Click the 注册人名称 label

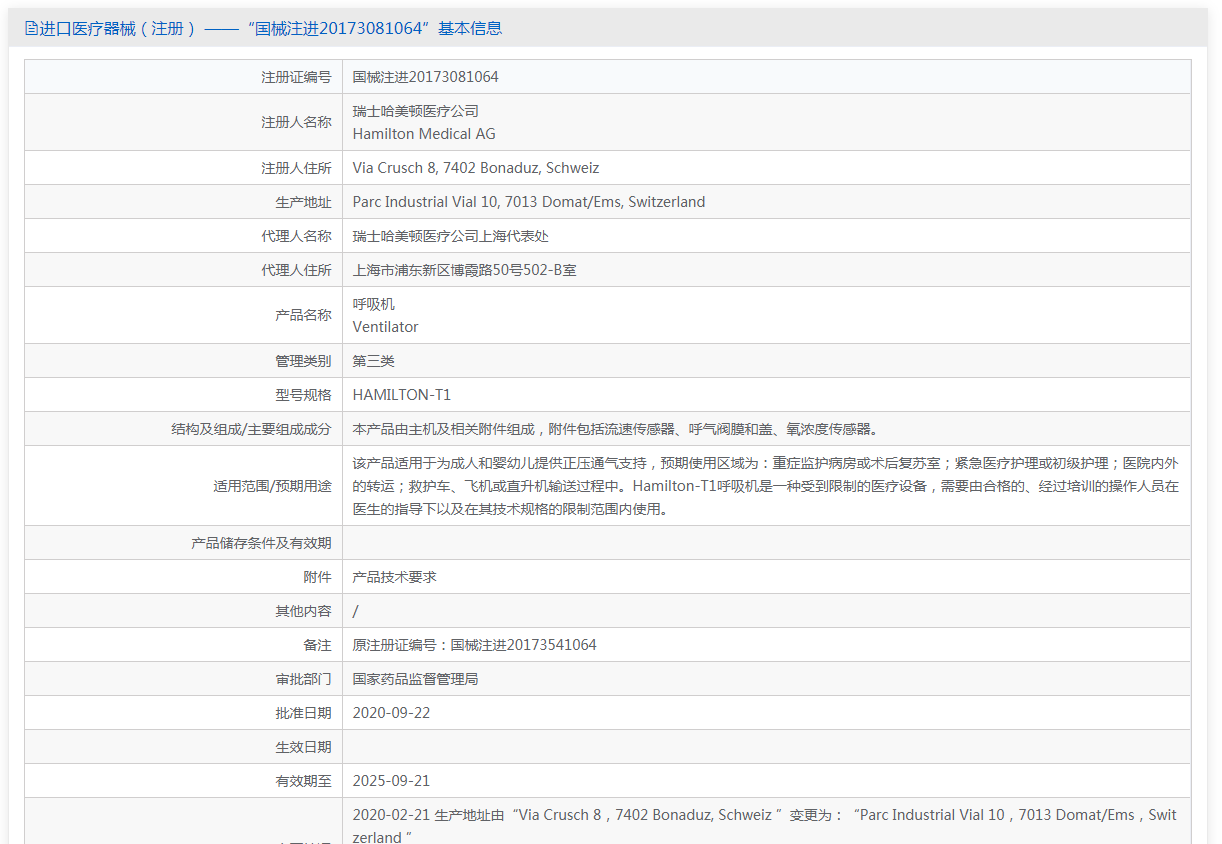296,122
